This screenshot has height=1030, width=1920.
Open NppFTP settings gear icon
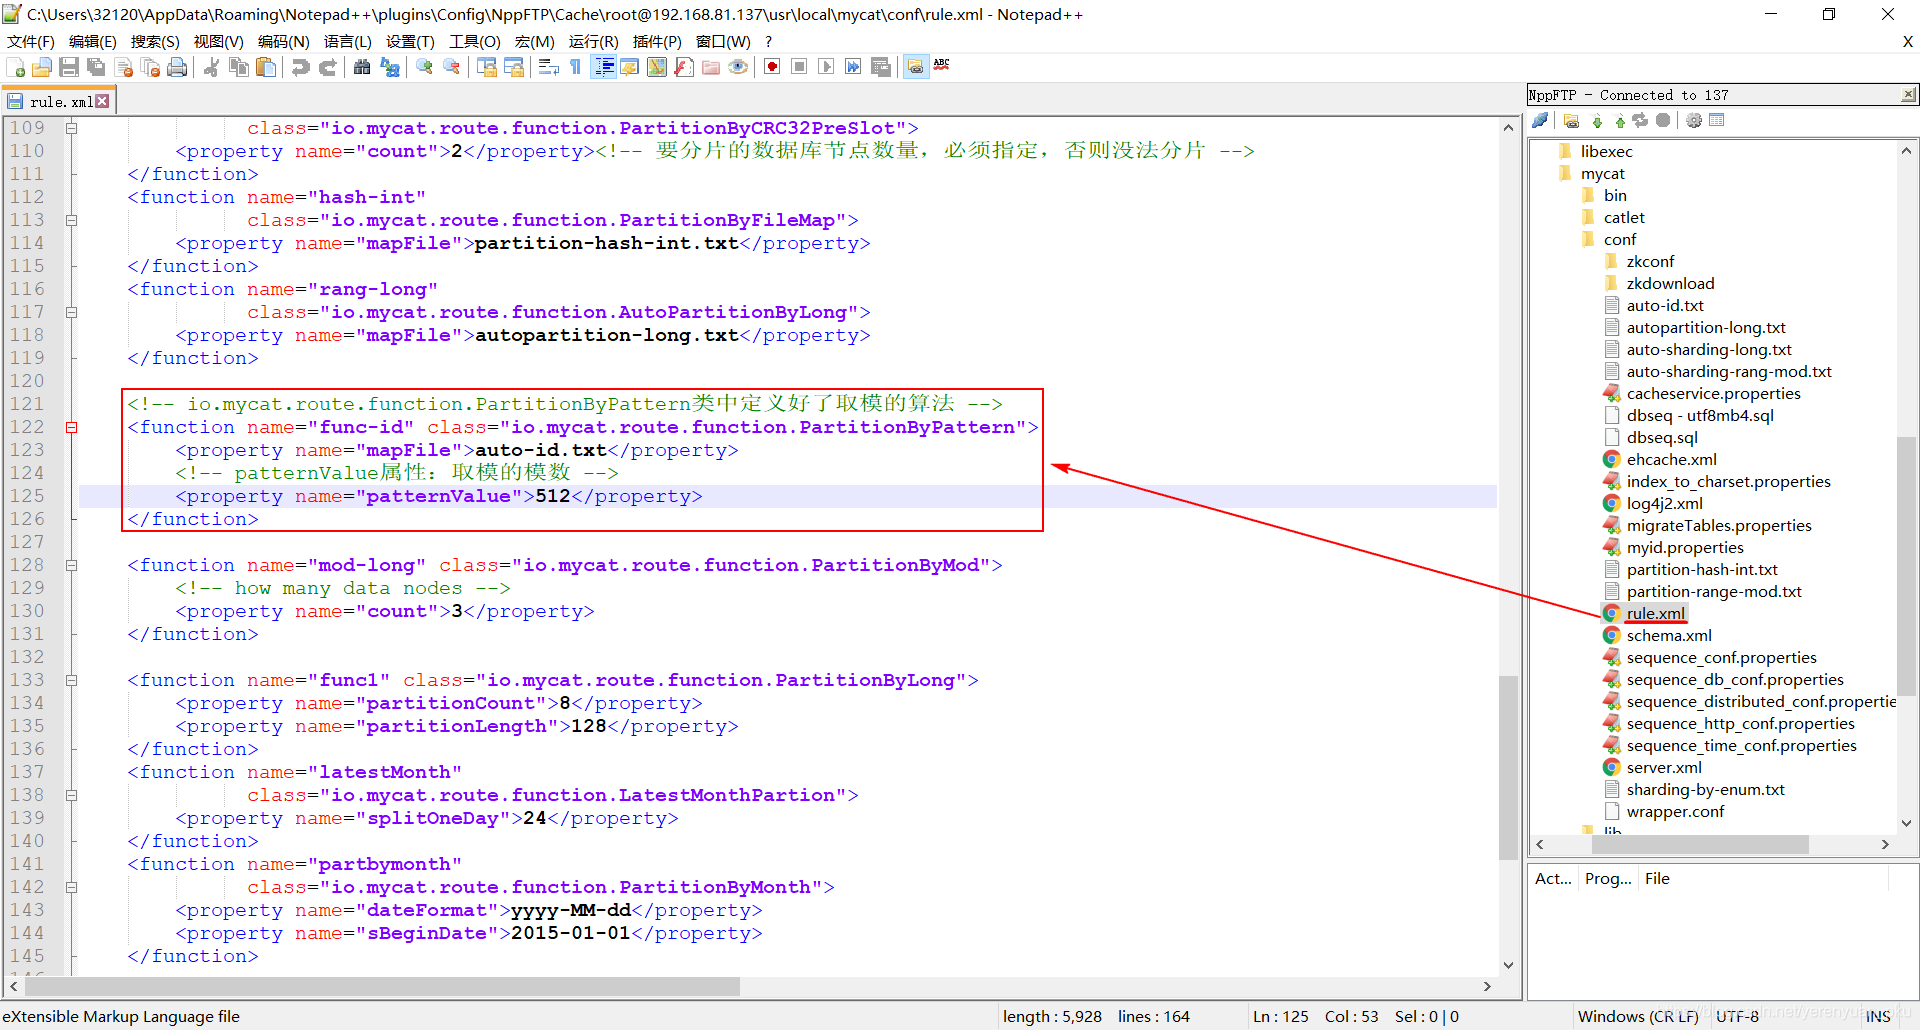point(1693,121)
